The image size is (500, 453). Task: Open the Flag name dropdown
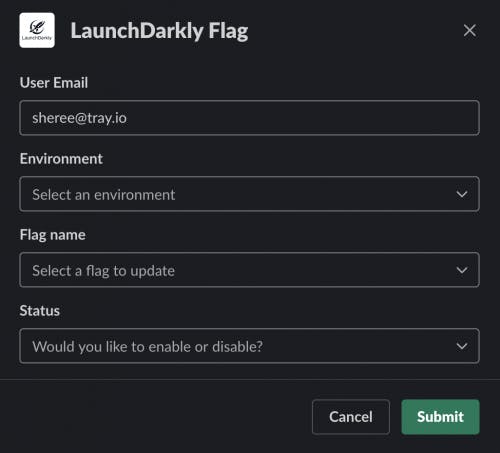click(250, 270)
